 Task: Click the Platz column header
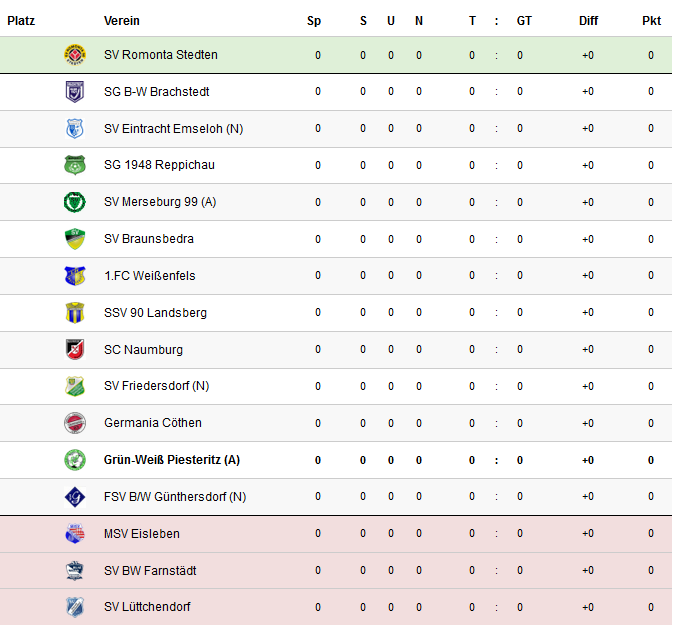21,21
